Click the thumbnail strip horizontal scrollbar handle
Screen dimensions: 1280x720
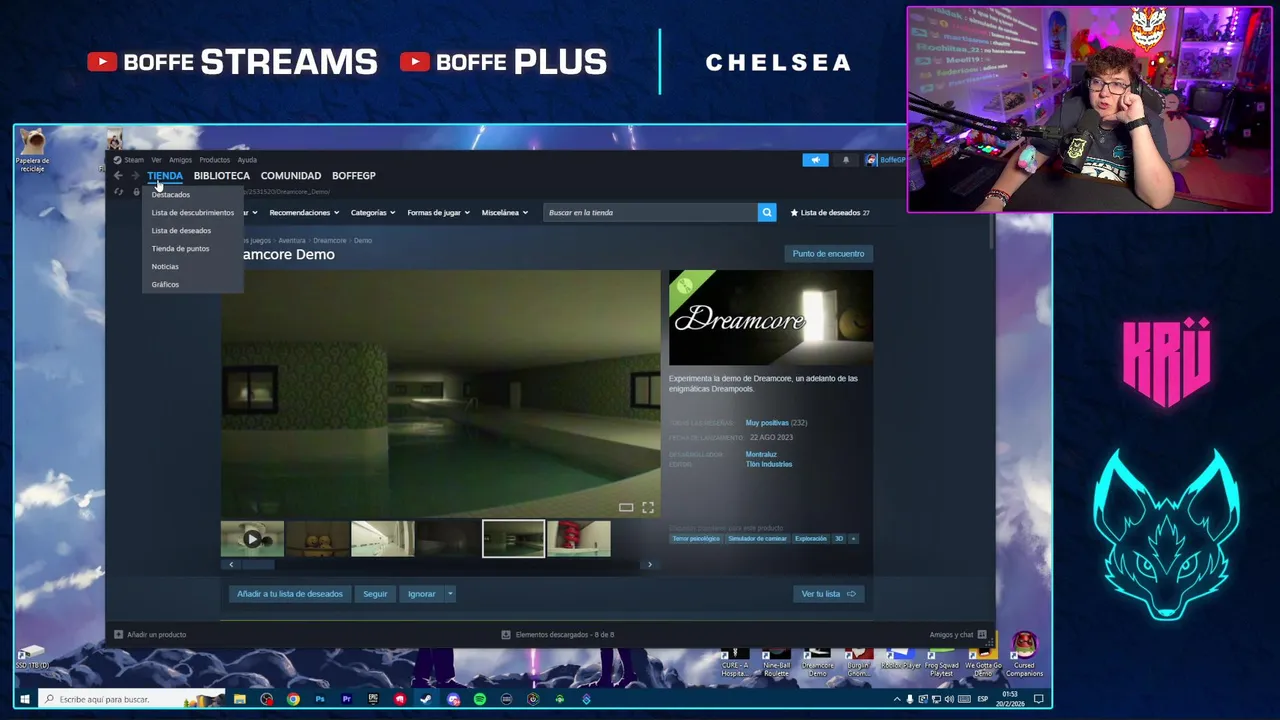pyautogui.click(x=258, y=565)
